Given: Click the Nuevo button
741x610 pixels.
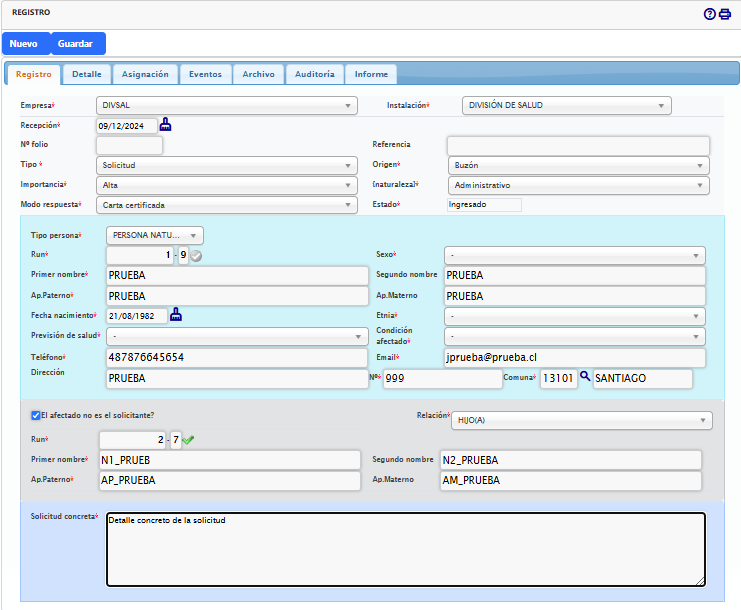Looking at the screenshot, I should (26, 43).
